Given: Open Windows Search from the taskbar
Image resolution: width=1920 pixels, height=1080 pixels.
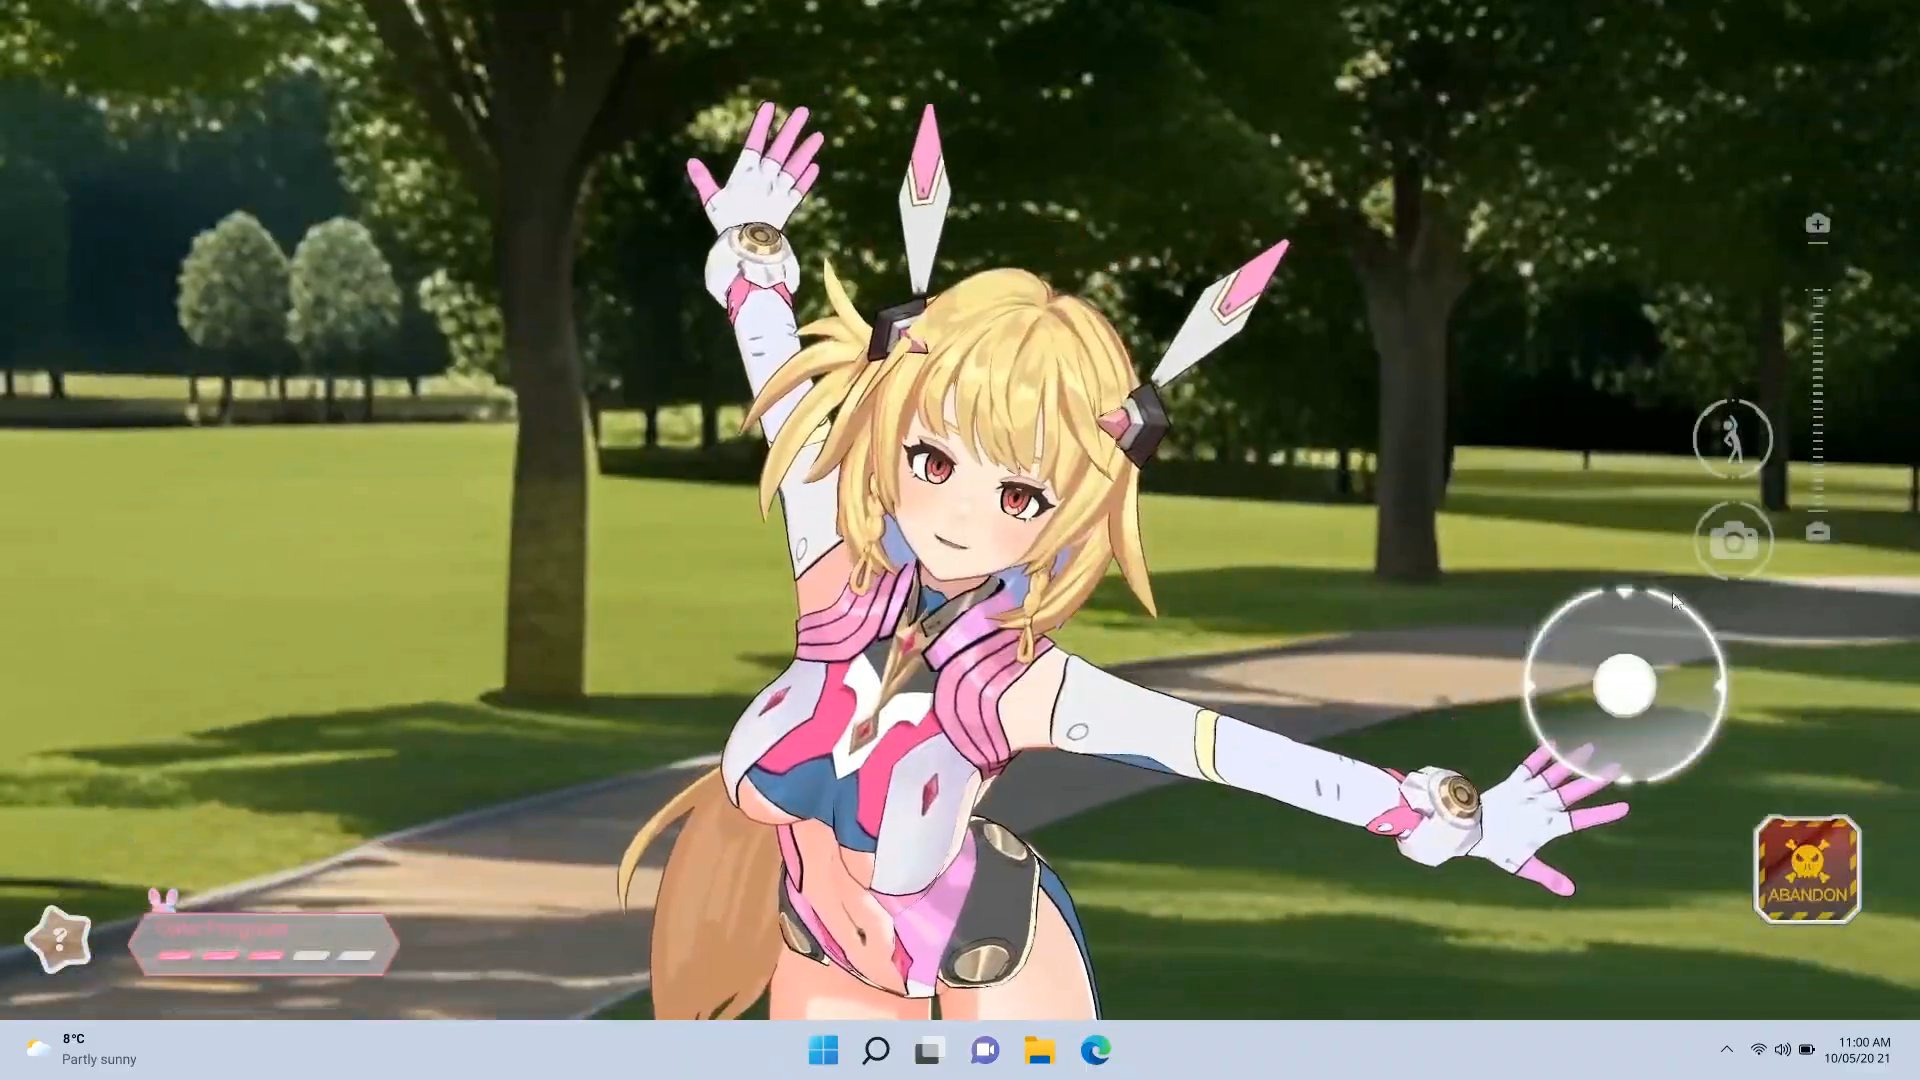Looking at the screenshot, I should click(876, 1050).
